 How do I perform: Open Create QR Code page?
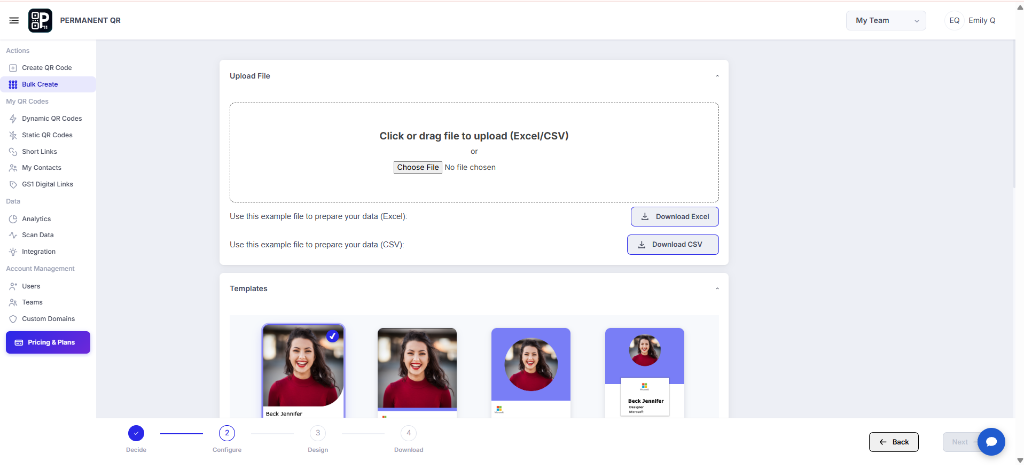[x=48, y=68]
